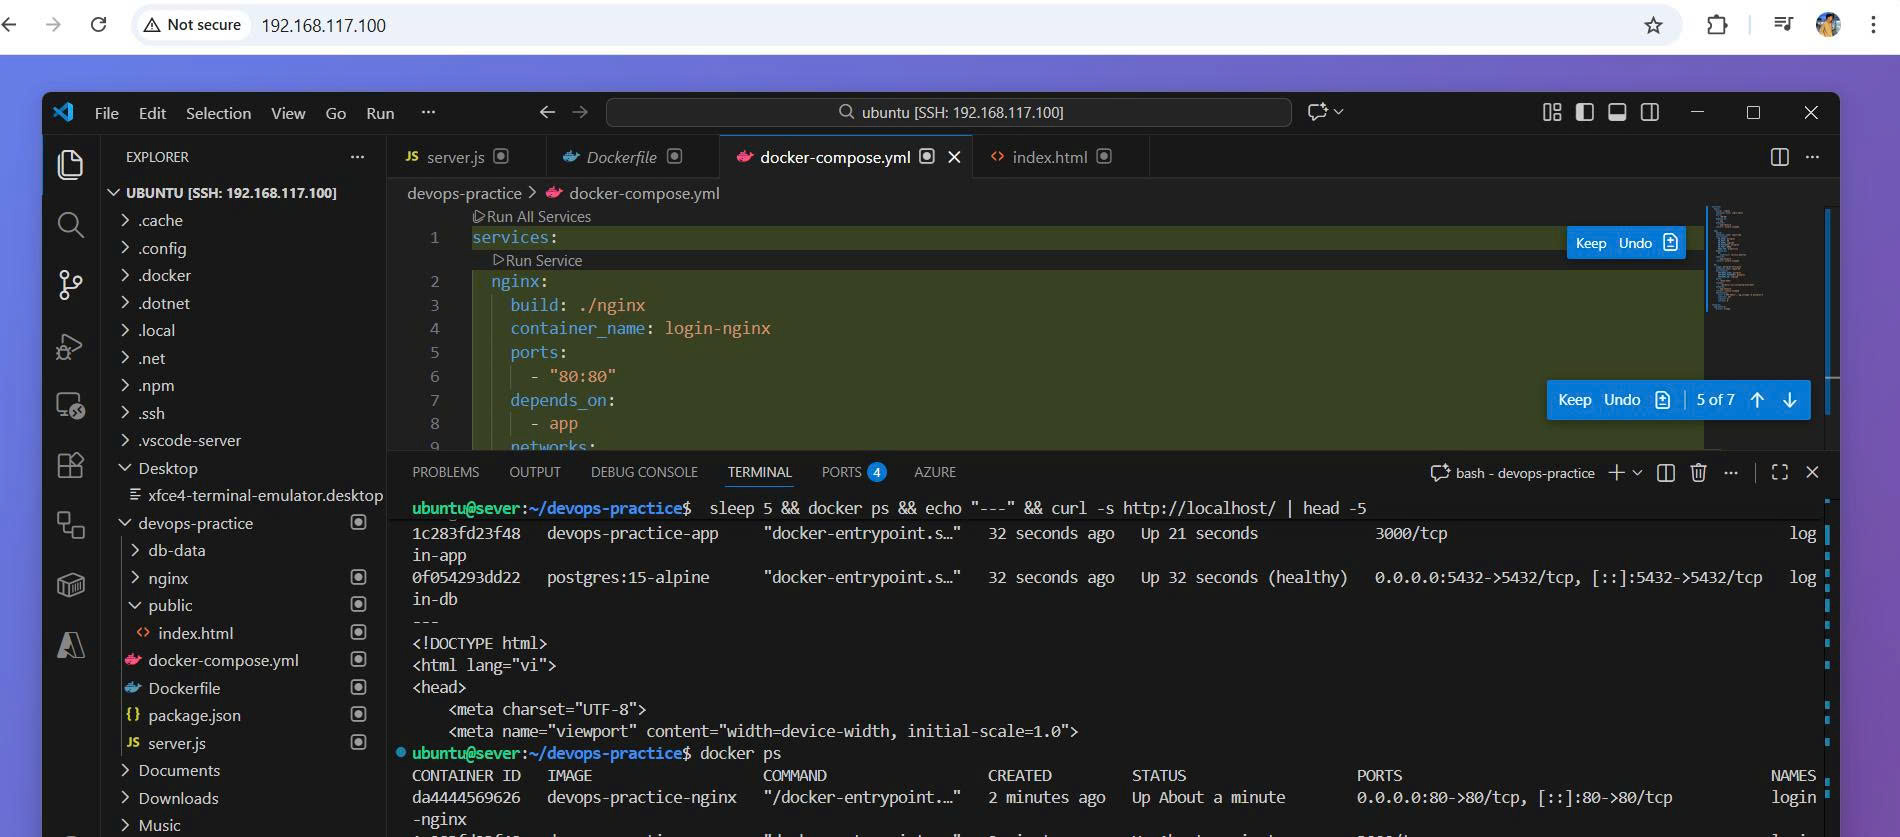Kill terminal with trash icon
This screenshot has width=1900, height=837.
(x=1698, y=473)
